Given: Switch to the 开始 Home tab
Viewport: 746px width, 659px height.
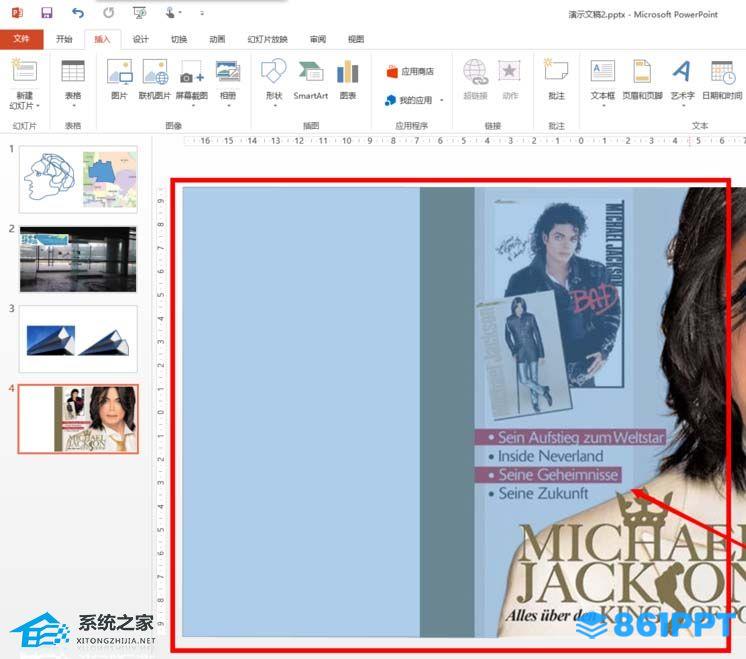Looking at the screenshot, I should pos(64,39).
